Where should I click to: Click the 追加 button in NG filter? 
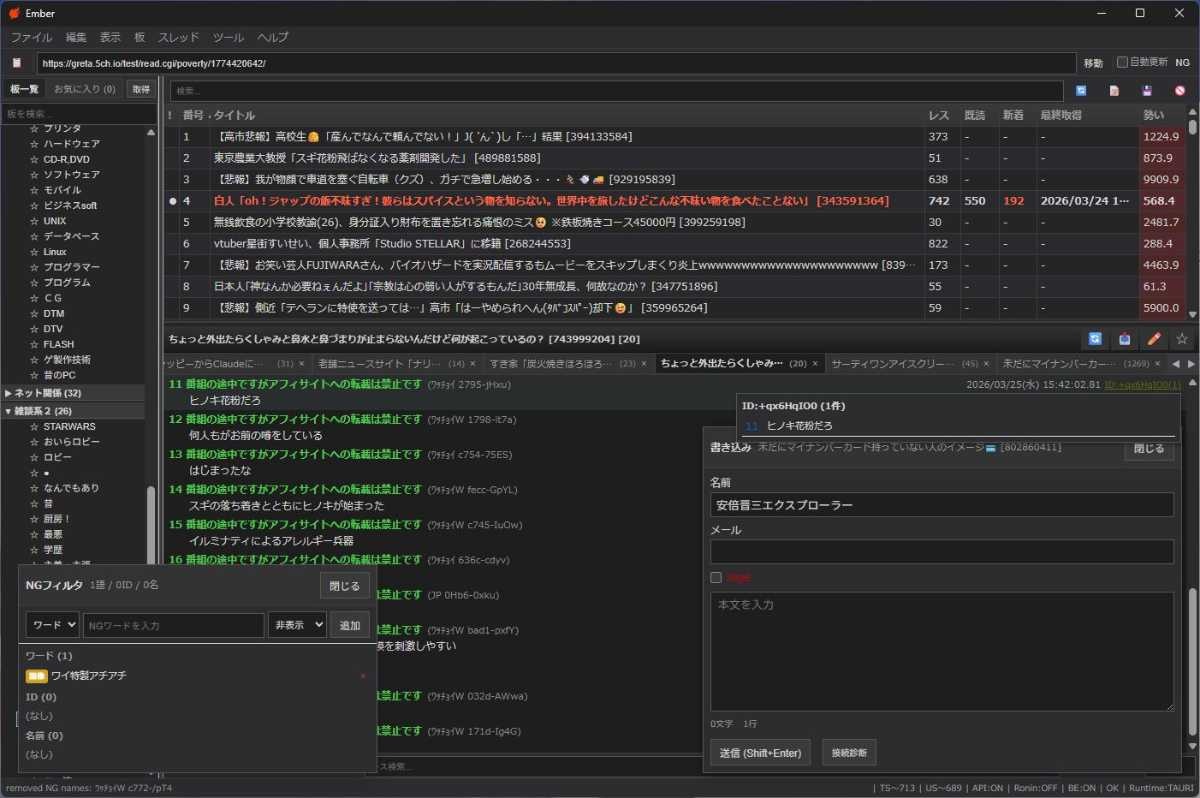350,625
